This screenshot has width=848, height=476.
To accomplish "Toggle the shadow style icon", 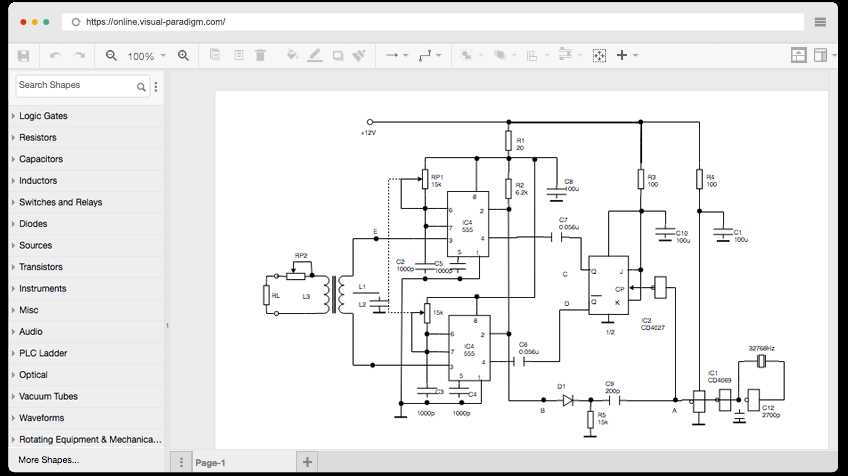I will pos(338,56).
